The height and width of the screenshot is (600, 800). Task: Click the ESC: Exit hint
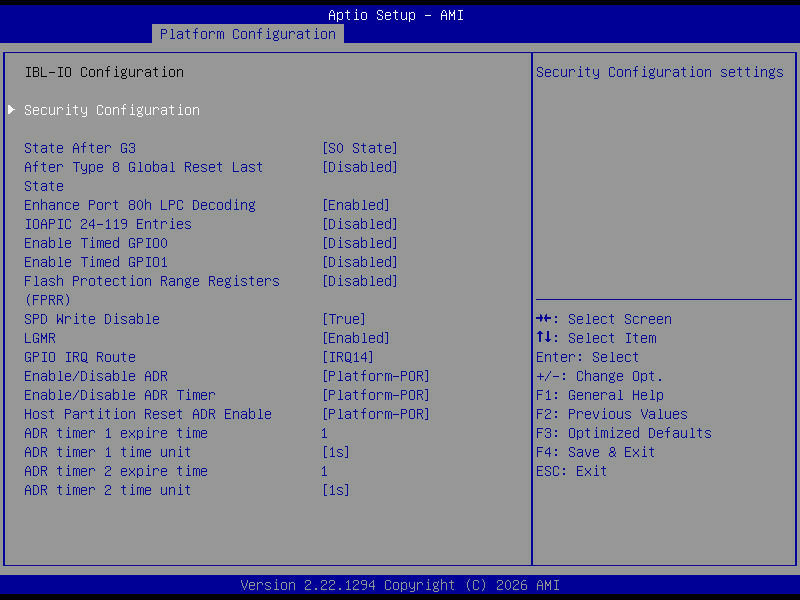(571, 470)
